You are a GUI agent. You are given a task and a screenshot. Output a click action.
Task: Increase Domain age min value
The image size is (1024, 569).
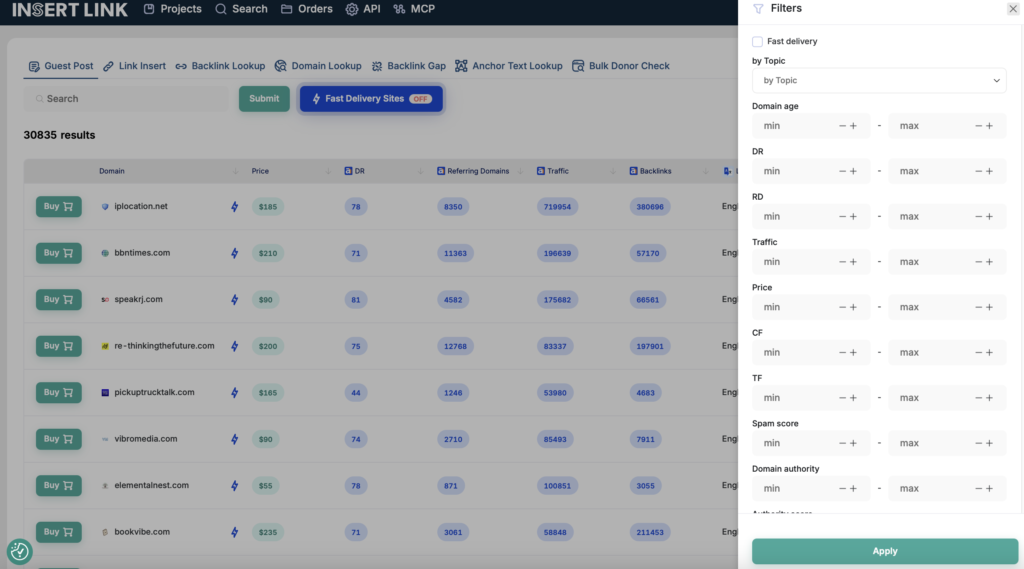click(853, 126)
